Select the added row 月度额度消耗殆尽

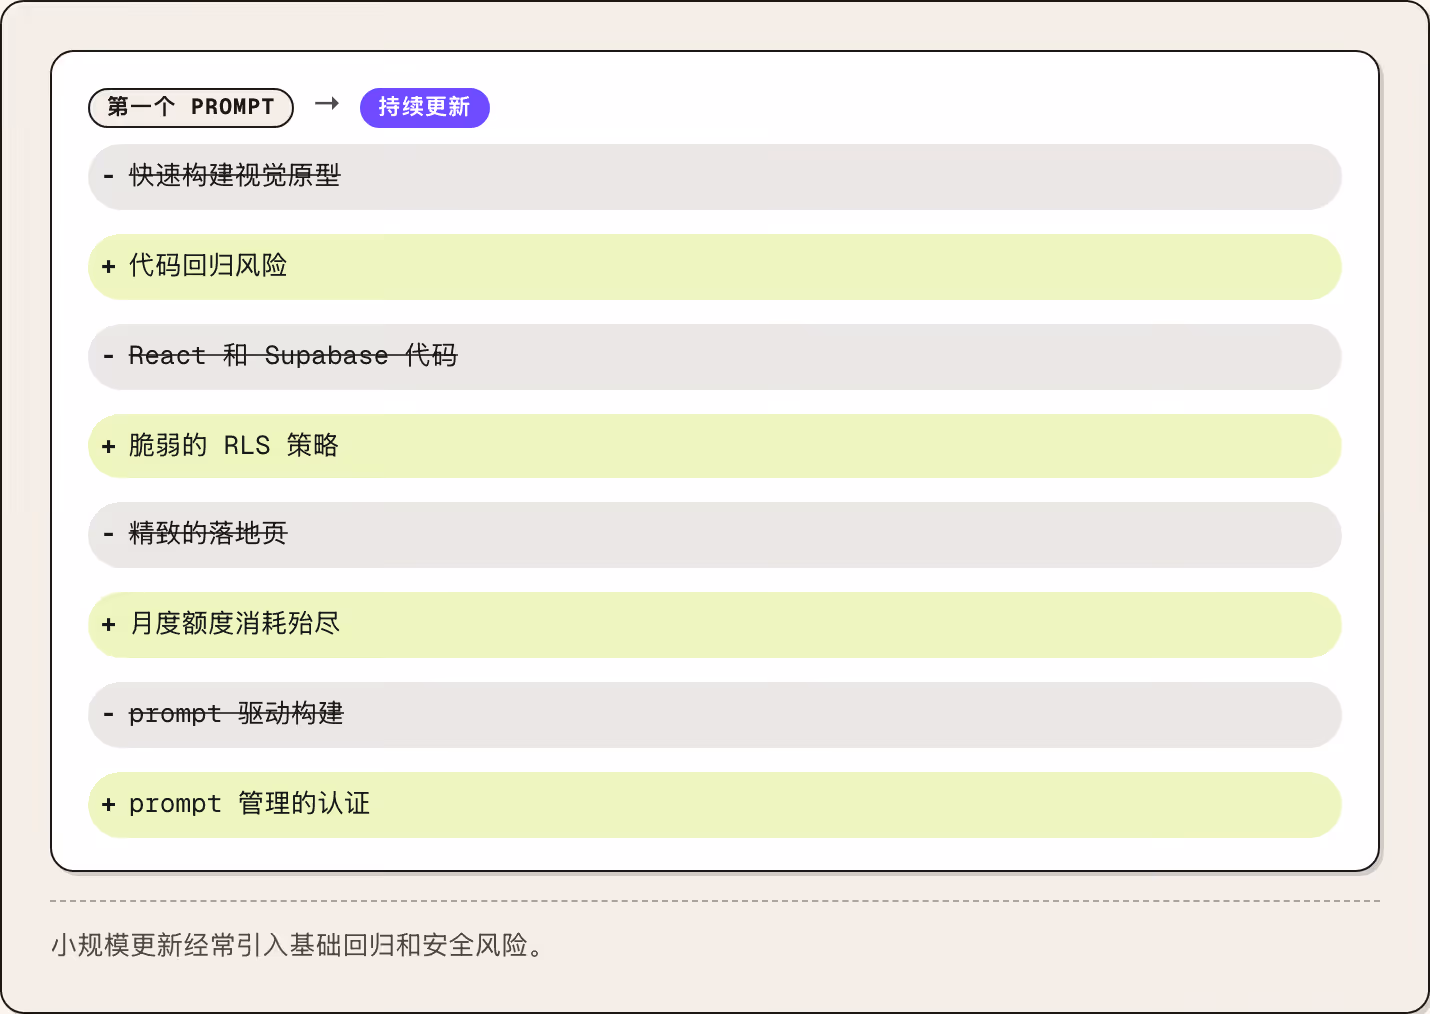[714, 624]
